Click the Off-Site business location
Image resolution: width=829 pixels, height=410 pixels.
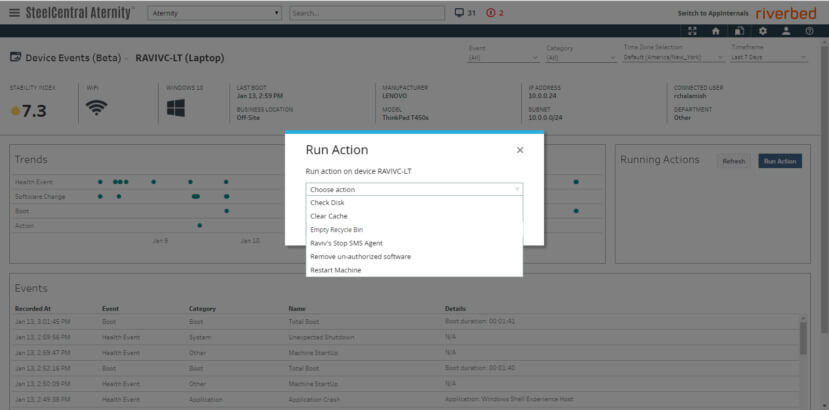coord(247,117)
